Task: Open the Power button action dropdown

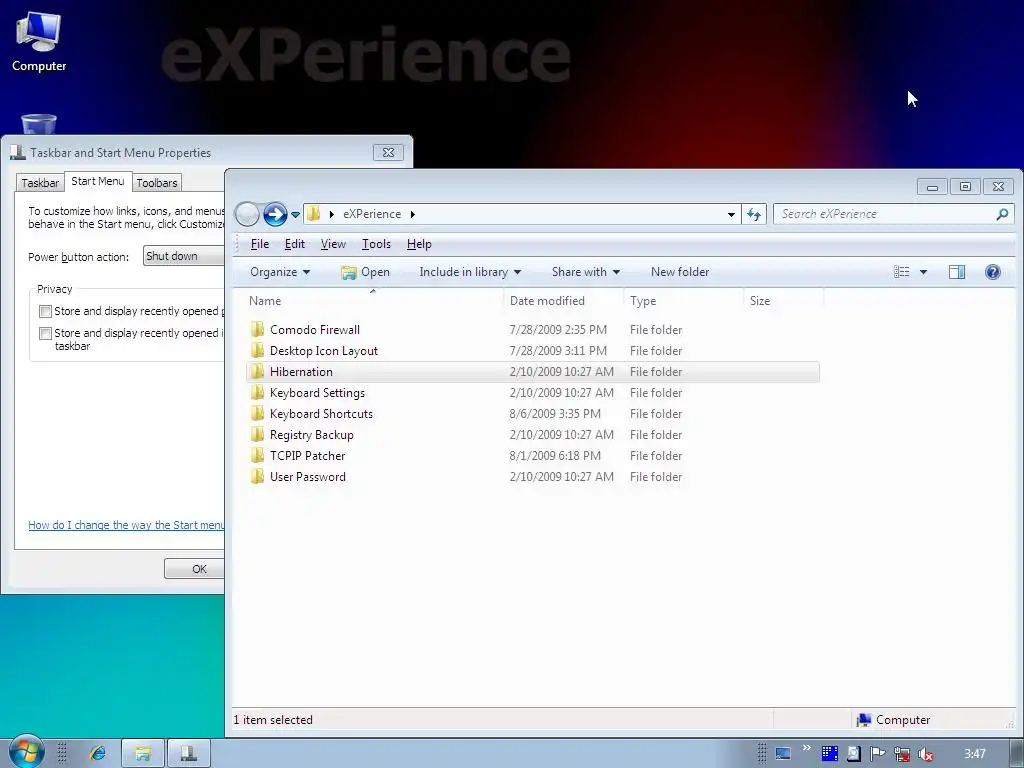Action: (x=184, y=256)
